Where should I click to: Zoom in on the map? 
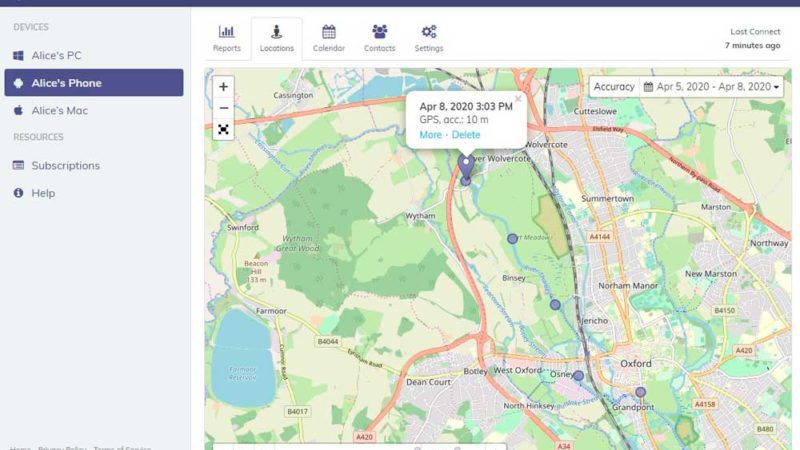[x=223, y=87]
